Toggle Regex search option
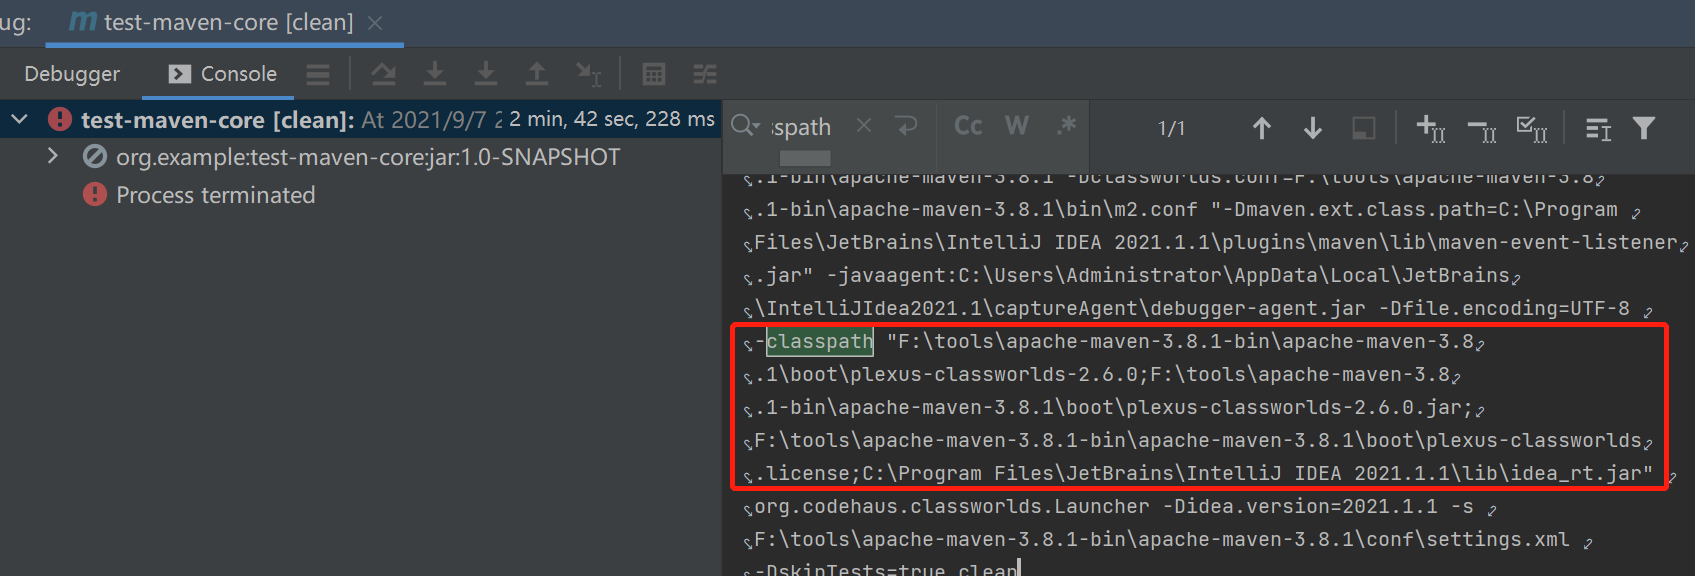This screenshot has width=1695, height=576. point(1067,126)
